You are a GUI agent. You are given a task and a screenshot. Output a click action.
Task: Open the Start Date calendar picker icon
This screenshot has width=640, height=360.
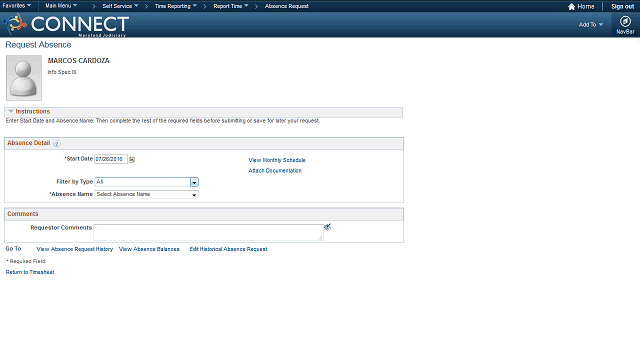click(x=132, y=160)
